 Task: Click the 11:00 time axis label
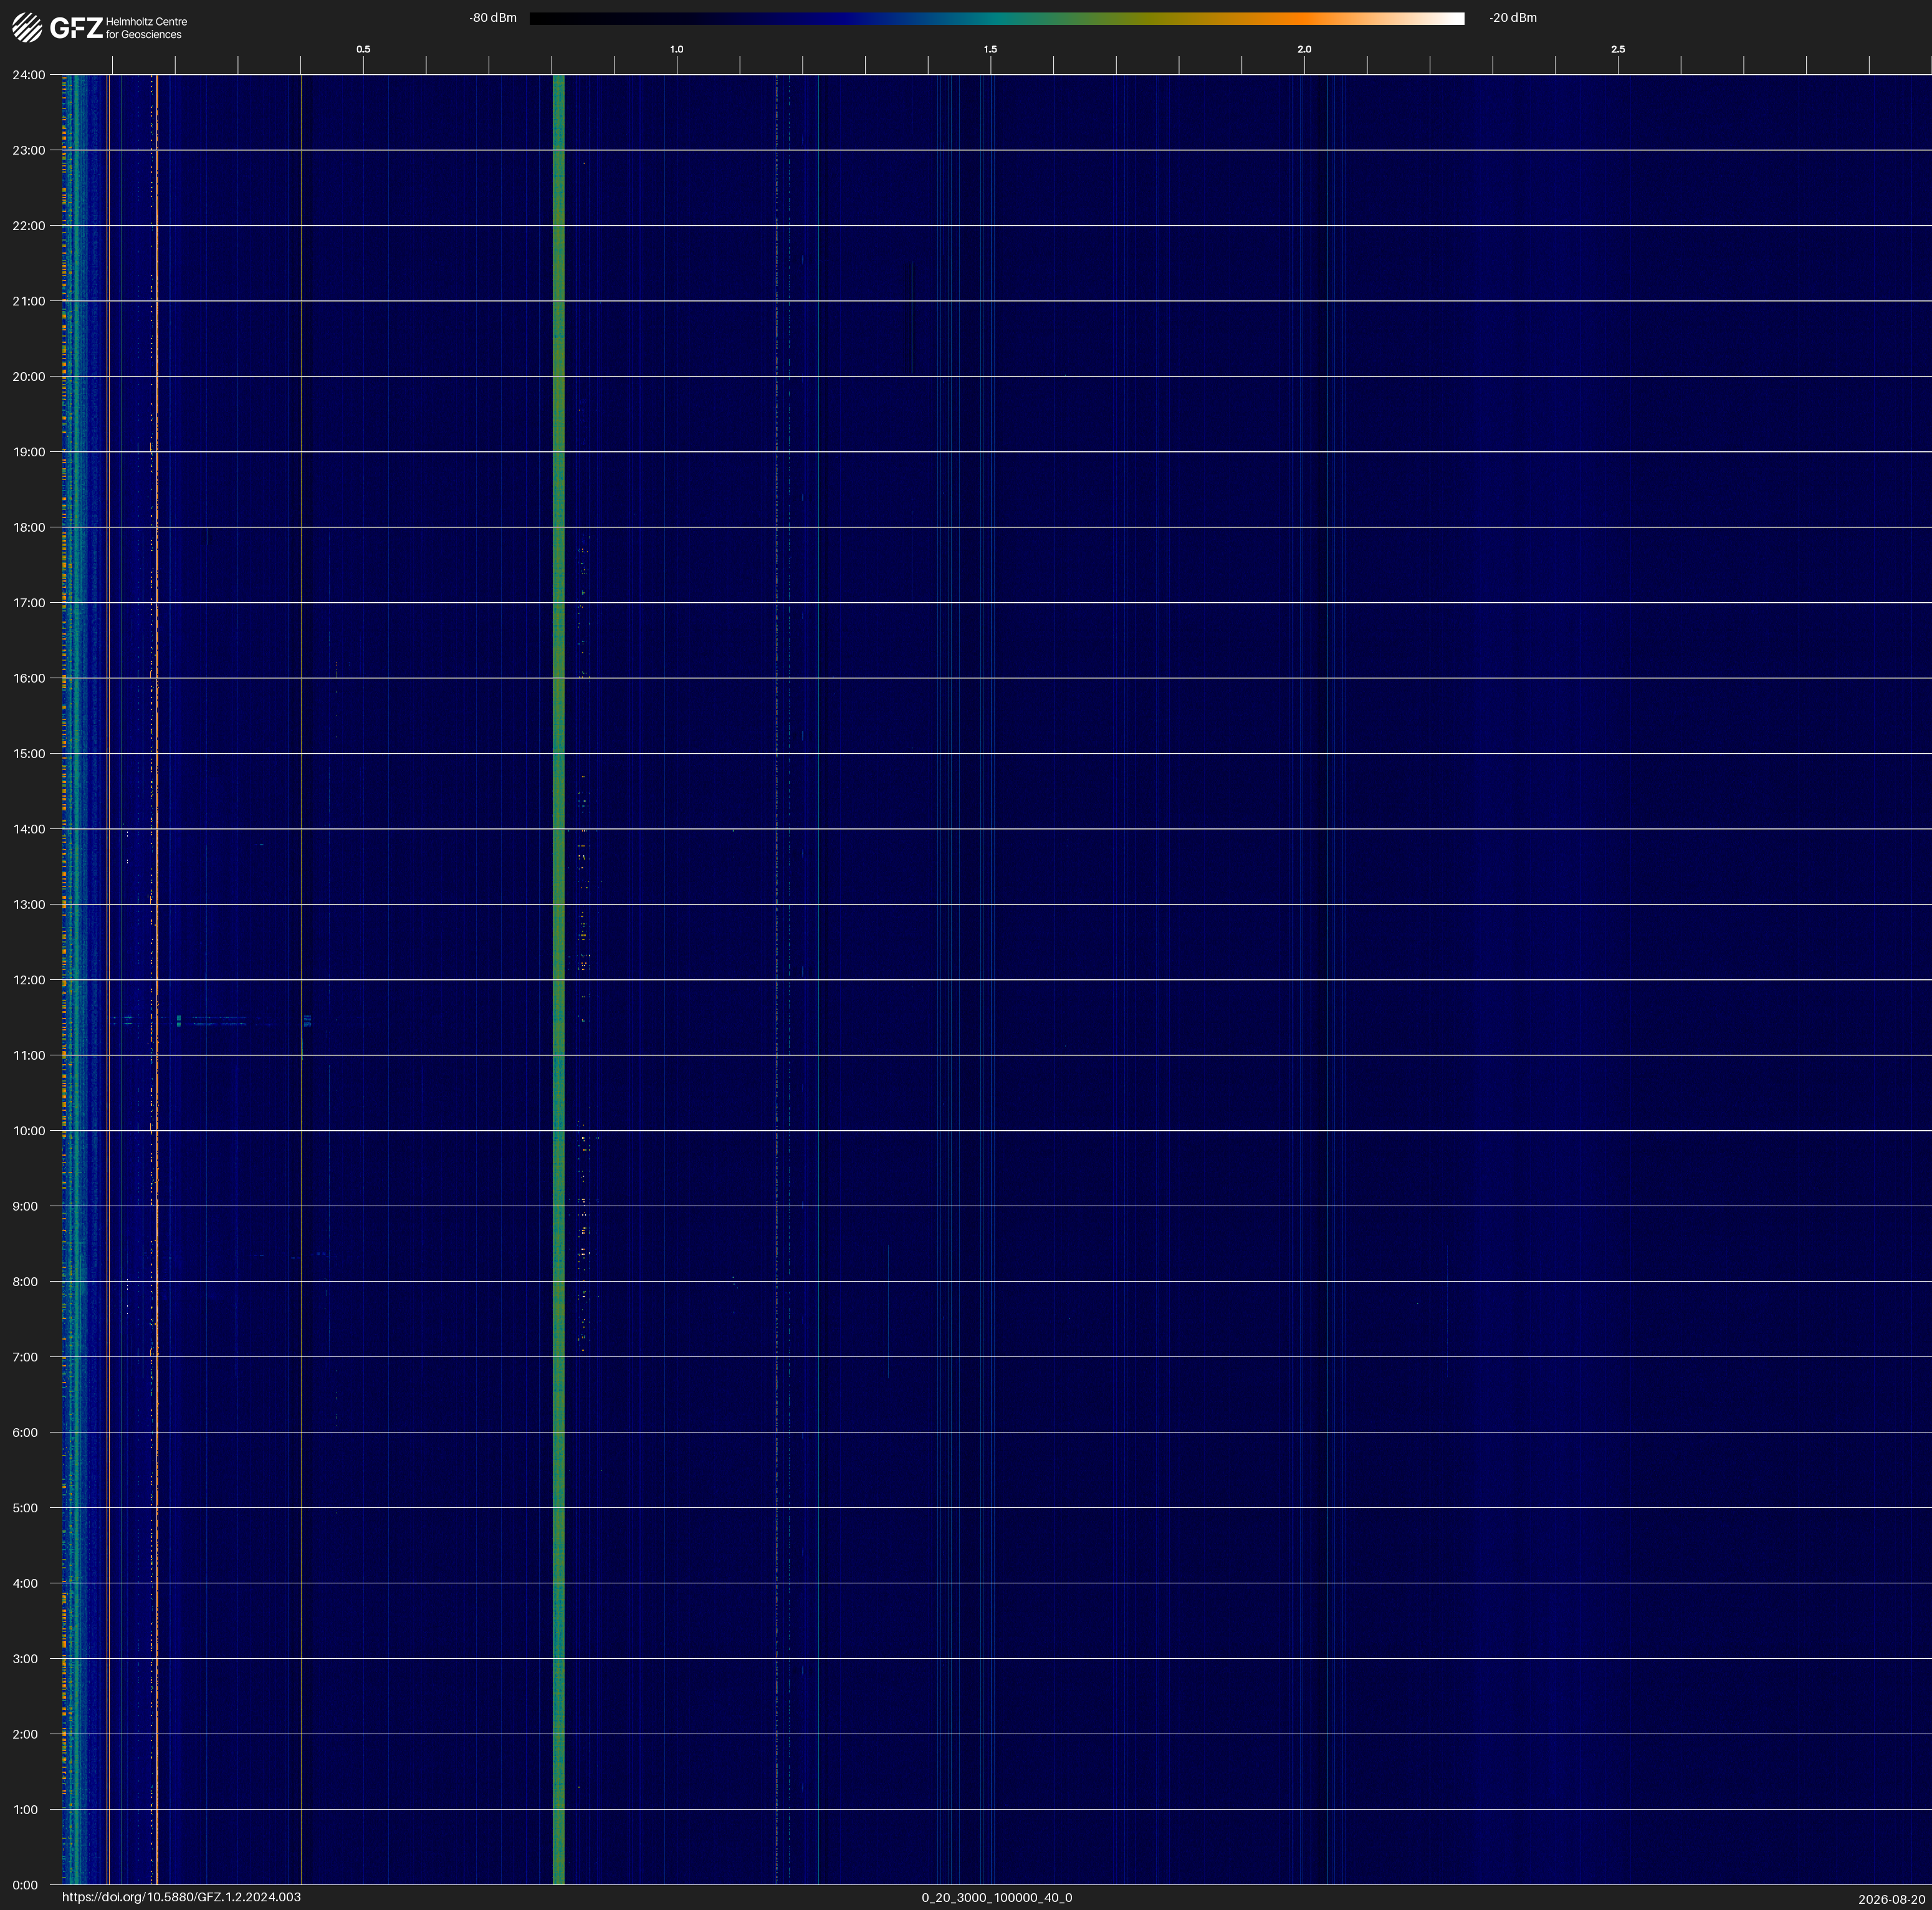click(x=28, y=1055)
